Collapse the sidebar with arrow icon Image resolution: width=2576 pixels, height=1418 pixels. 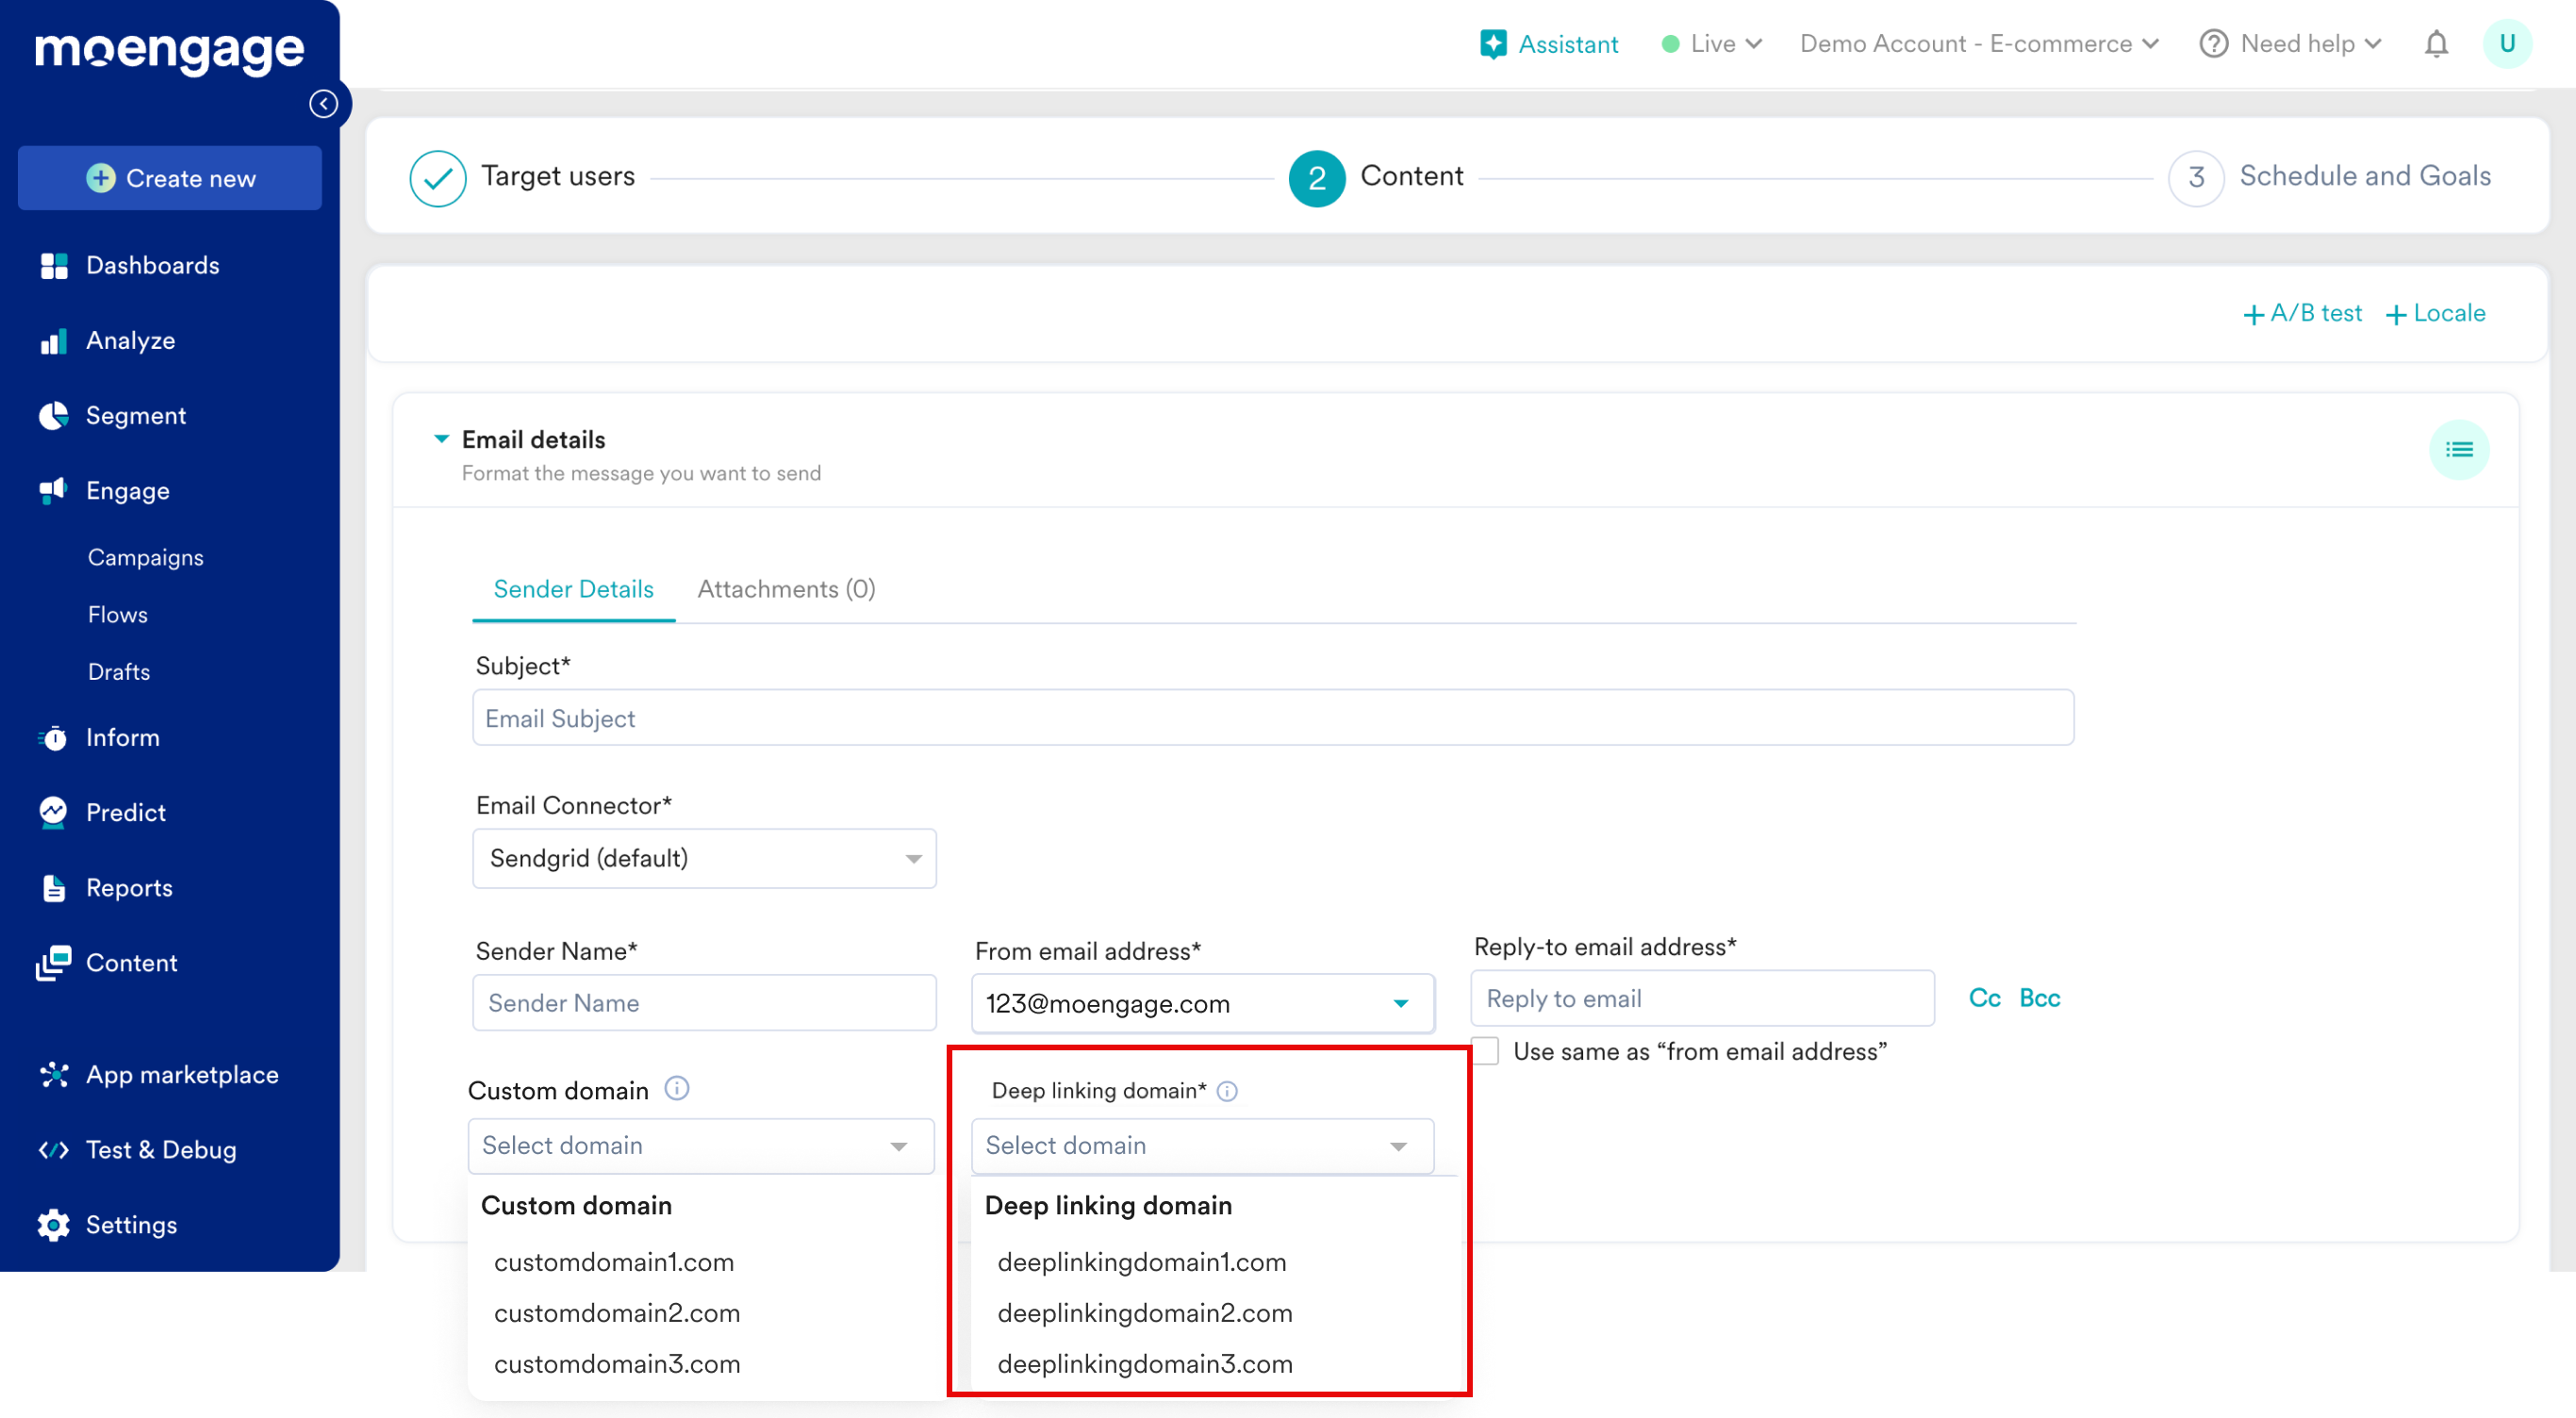[323, 104]
